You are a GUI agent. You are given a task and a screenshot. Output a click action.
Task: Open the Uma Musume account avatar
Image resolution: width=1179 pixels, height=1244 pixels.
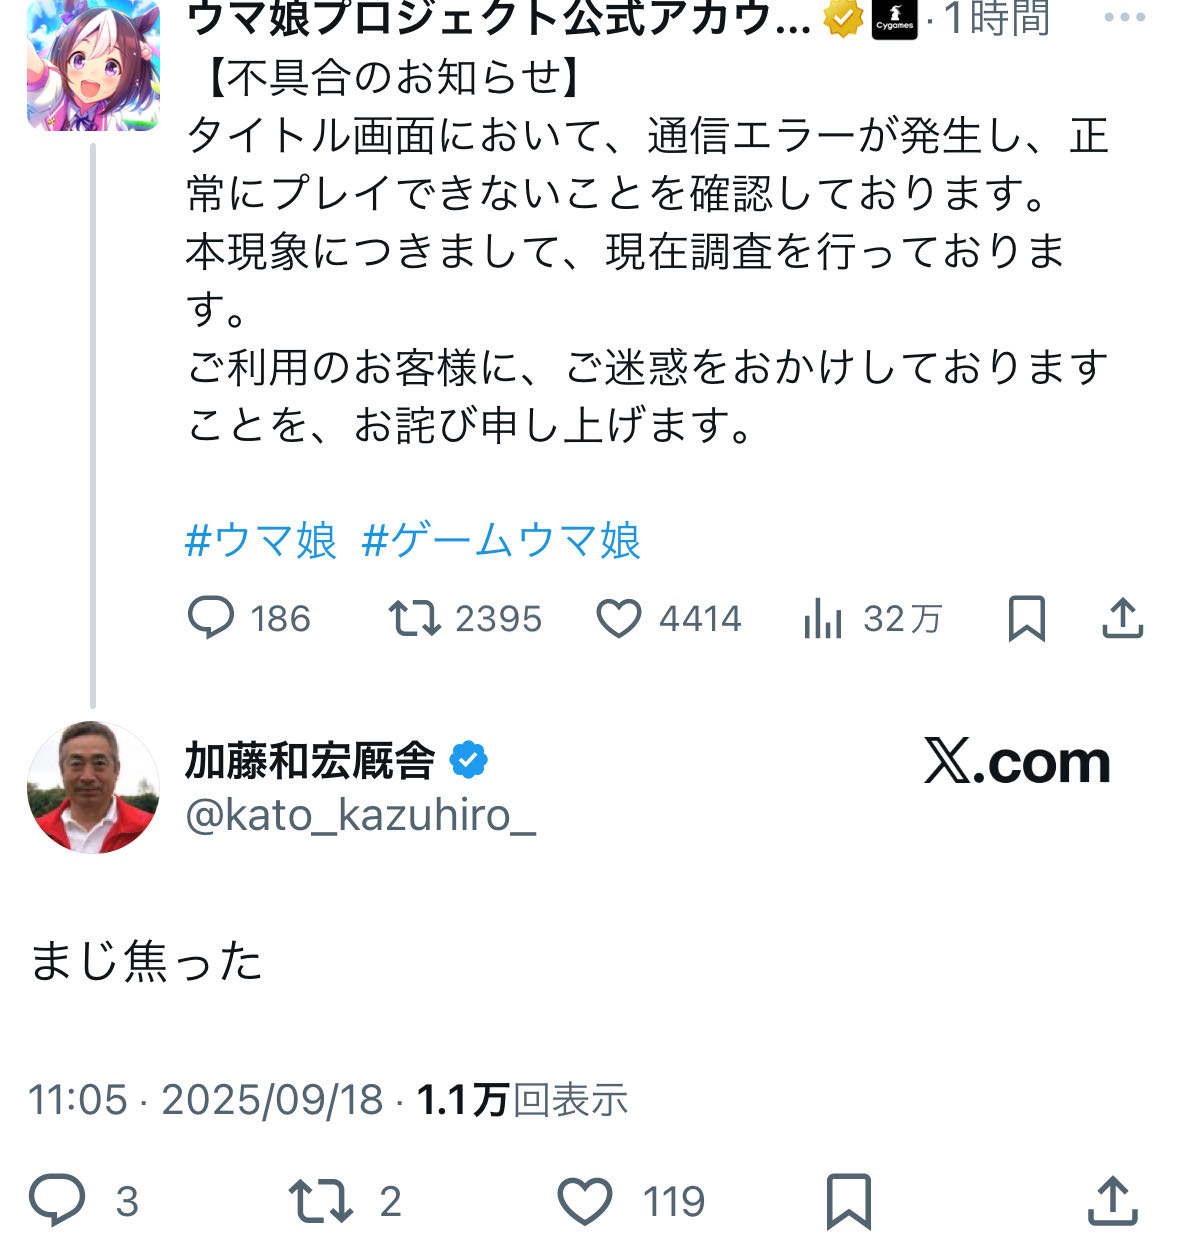[x=93, y=66]
